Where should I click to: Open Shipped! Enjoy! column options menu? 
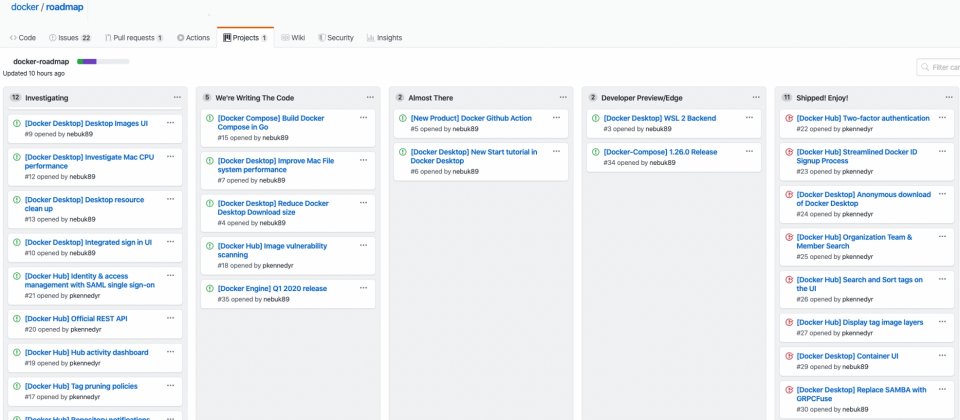tap(948, 97)
